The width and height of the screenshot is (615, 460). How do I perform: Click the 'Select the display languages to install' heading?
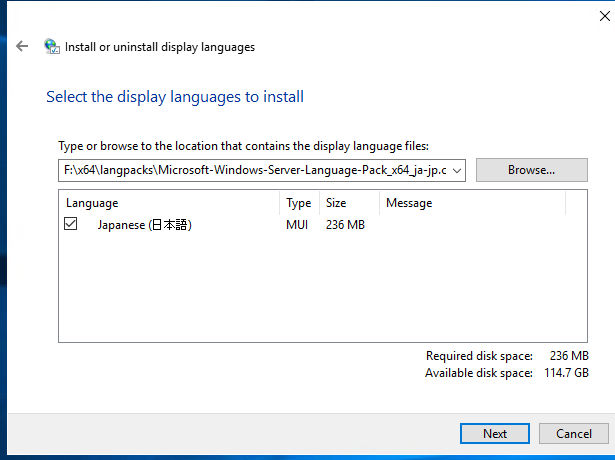coord(175,97)
